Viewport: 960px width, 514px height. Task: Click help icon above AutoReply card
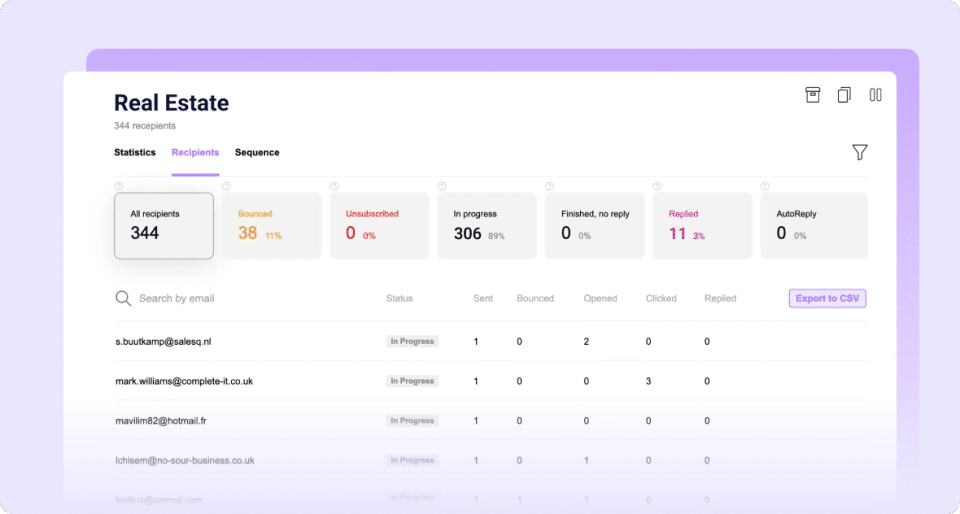pos(765,186)
